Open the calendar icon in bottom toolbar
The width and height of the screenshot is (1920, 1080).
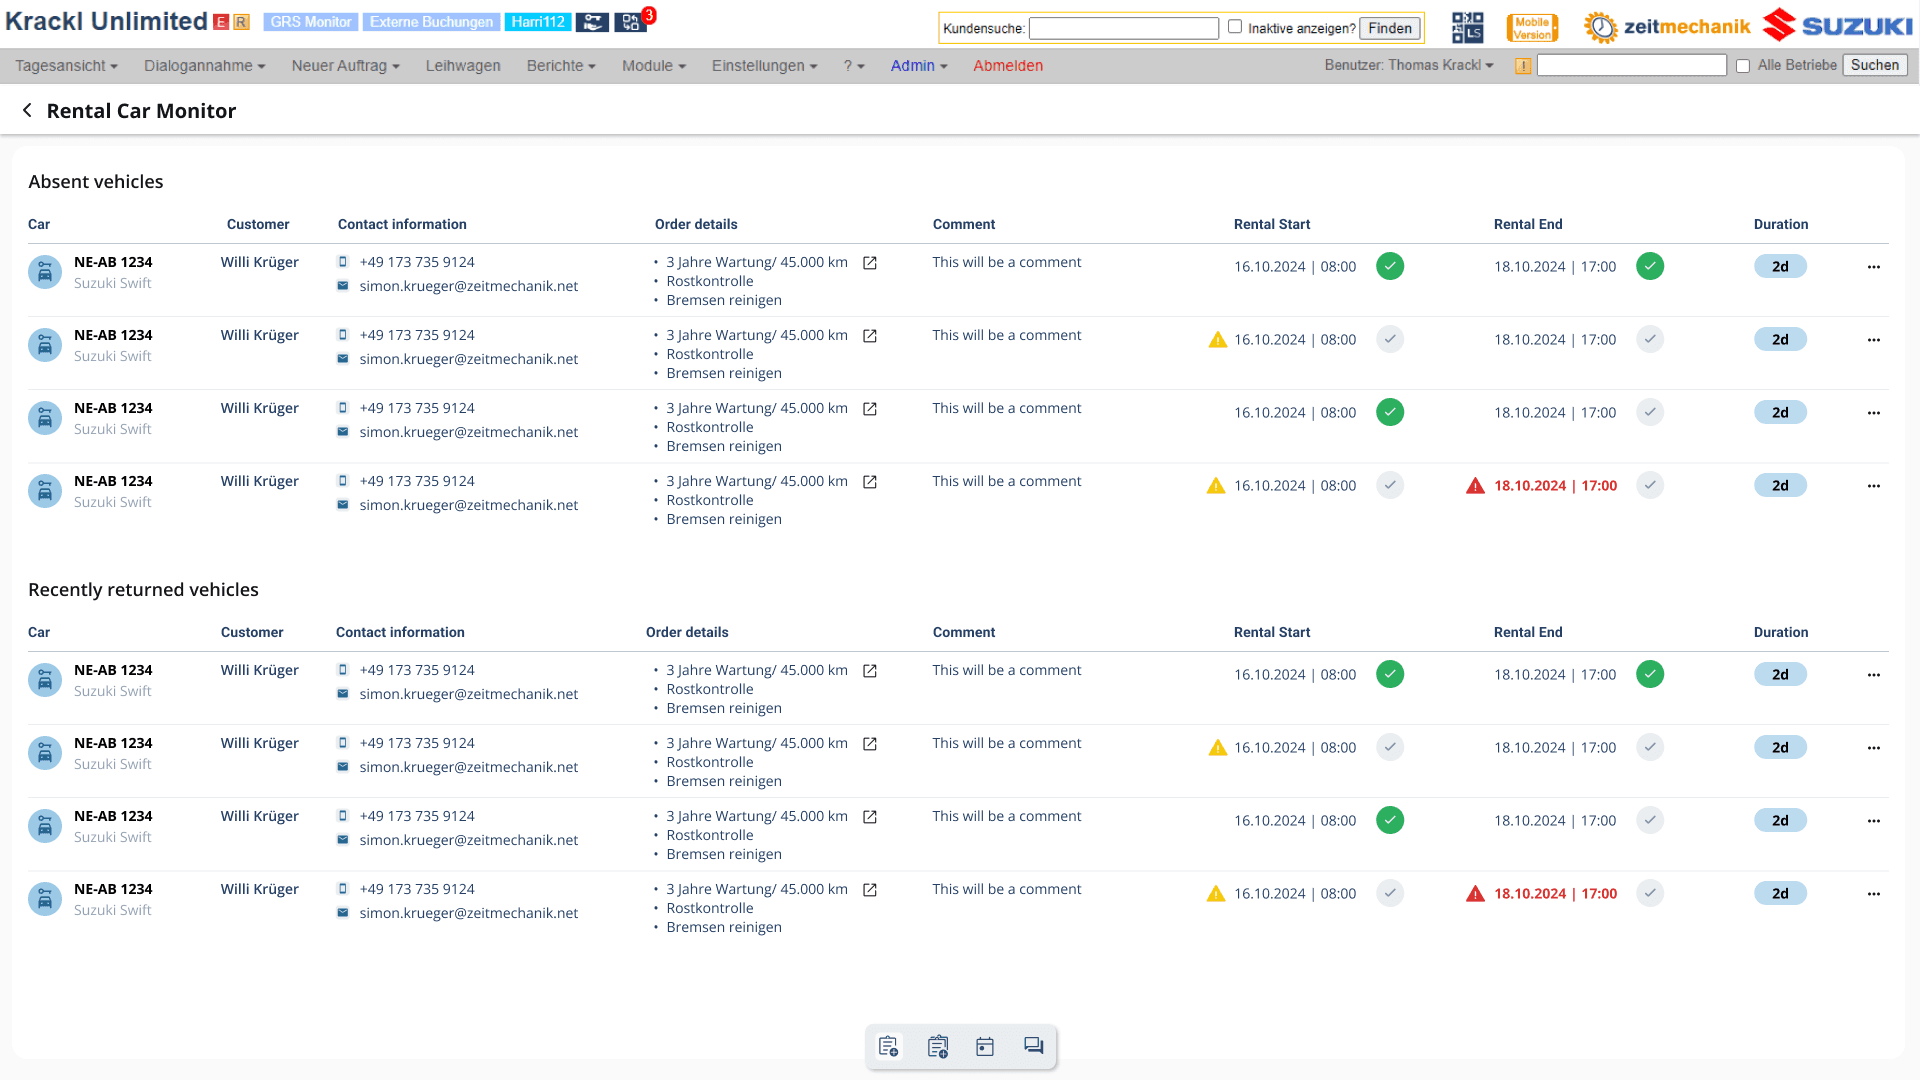click(985, 1046)
